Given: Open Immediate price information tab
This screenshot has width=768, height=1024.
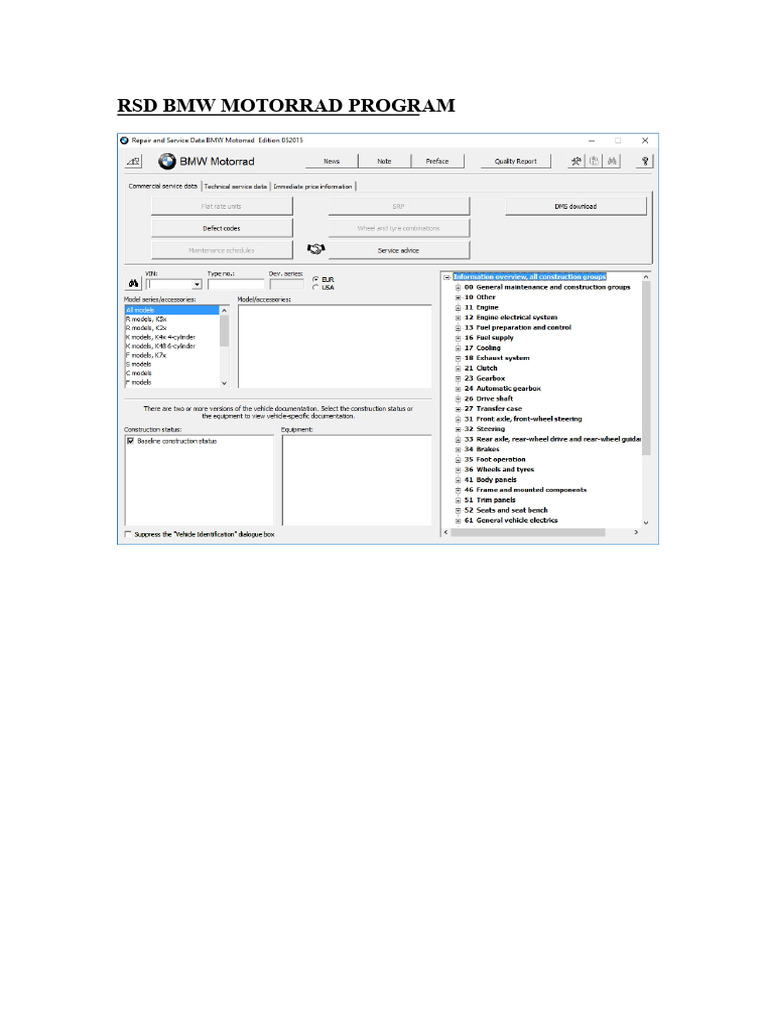Looking at the screenshot, I should click(313, 186).
